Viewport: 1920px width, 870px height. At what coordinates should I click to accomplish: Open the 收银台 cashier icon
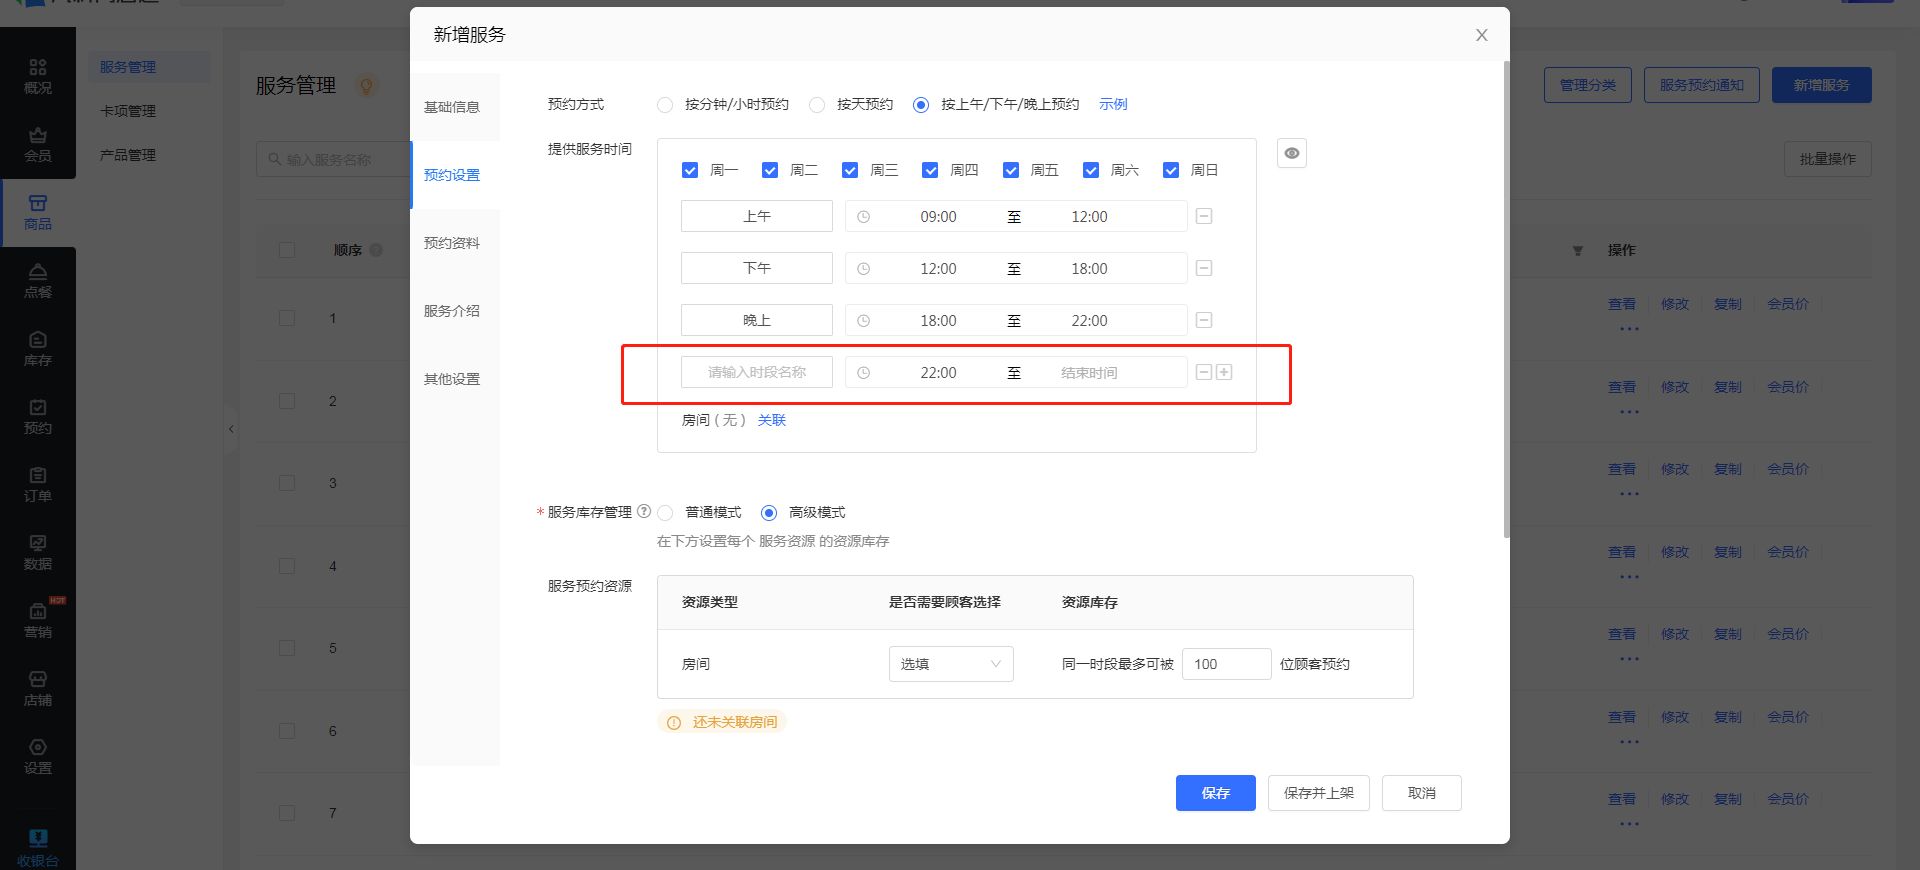(x=38, y=847)
